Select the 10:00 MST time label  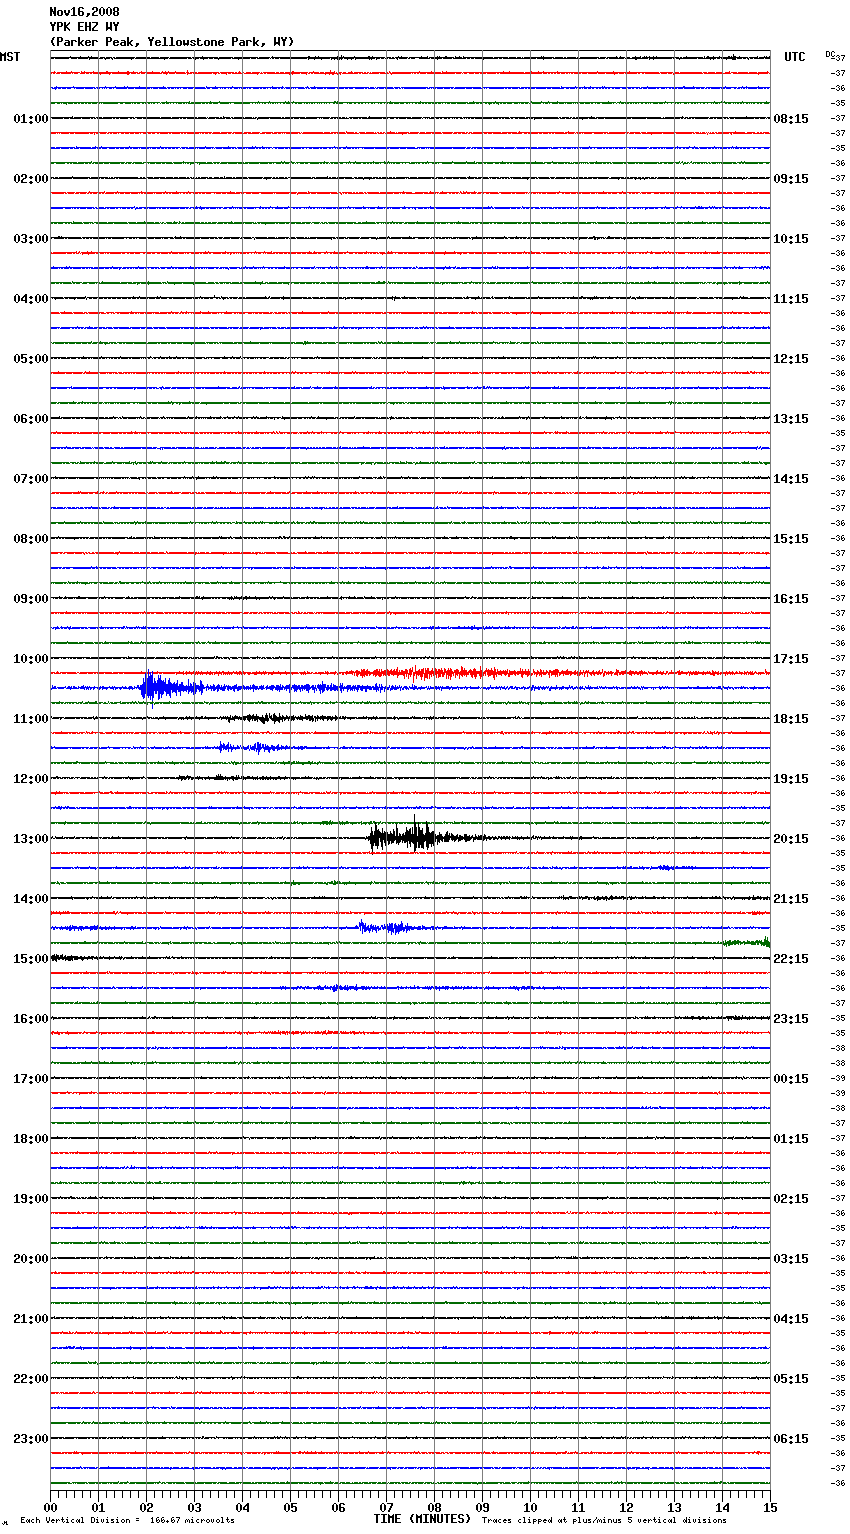[x=30, y=659]
